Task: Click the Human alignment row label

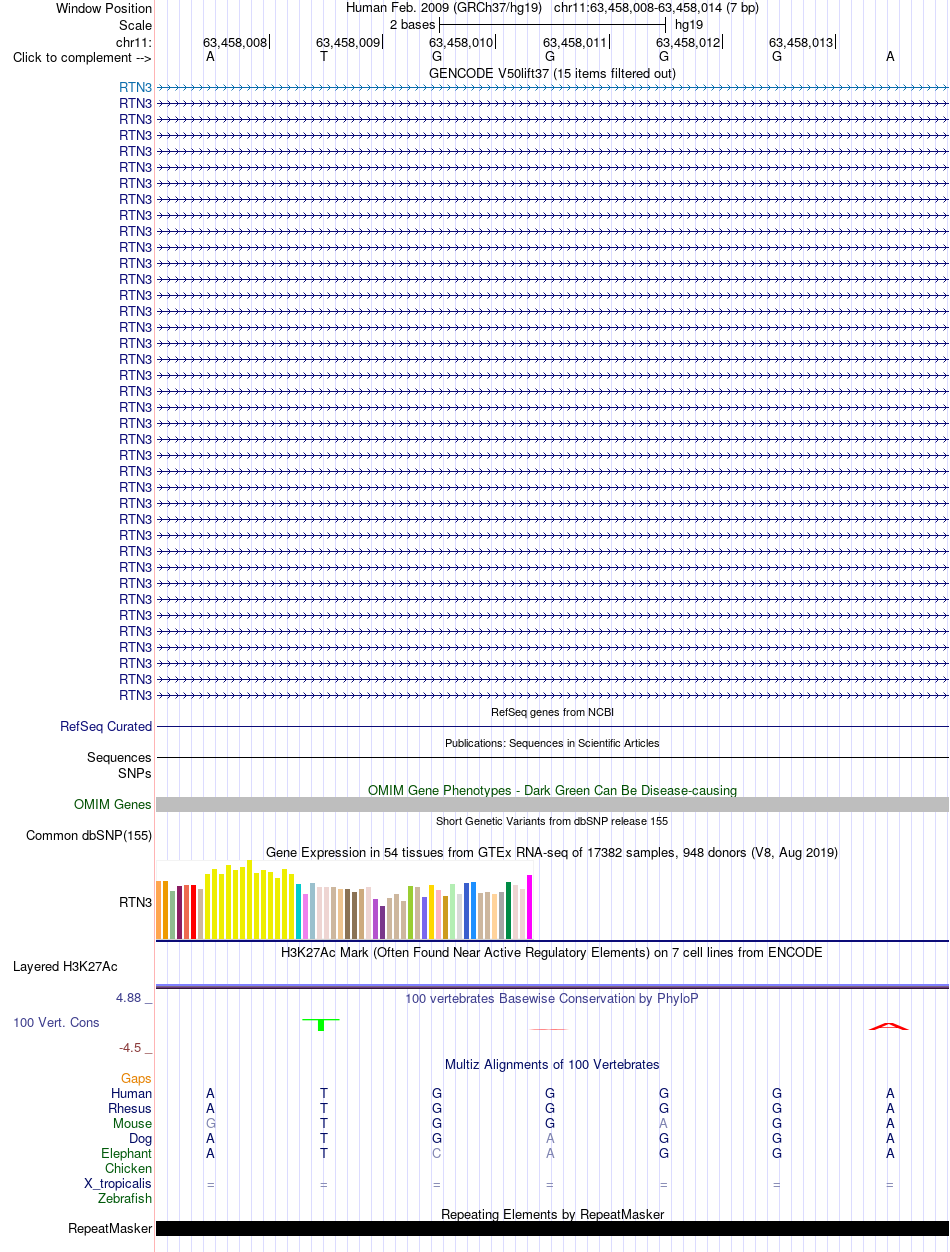Action: [x=132, y=1093]
